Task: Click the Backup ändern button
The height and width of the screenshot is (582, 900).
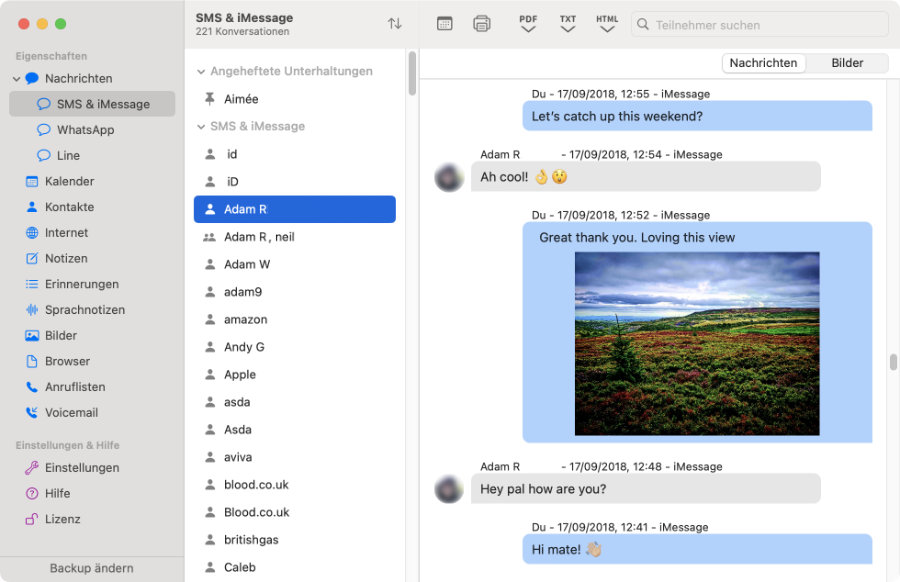Action: point(92,568)
